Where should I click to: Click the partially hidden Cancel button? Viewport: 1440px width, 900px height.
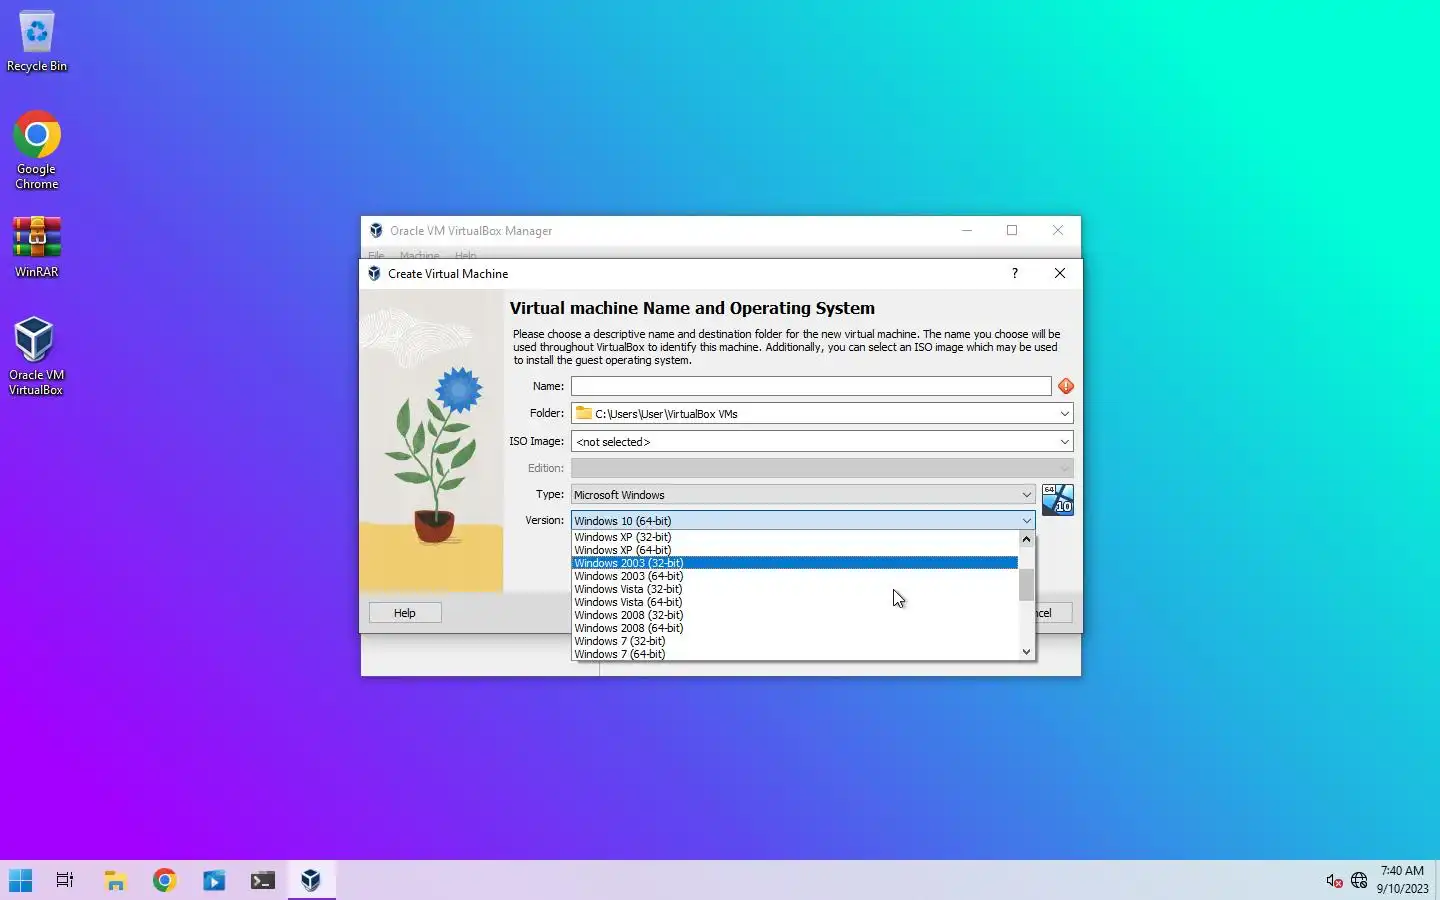1054,613
